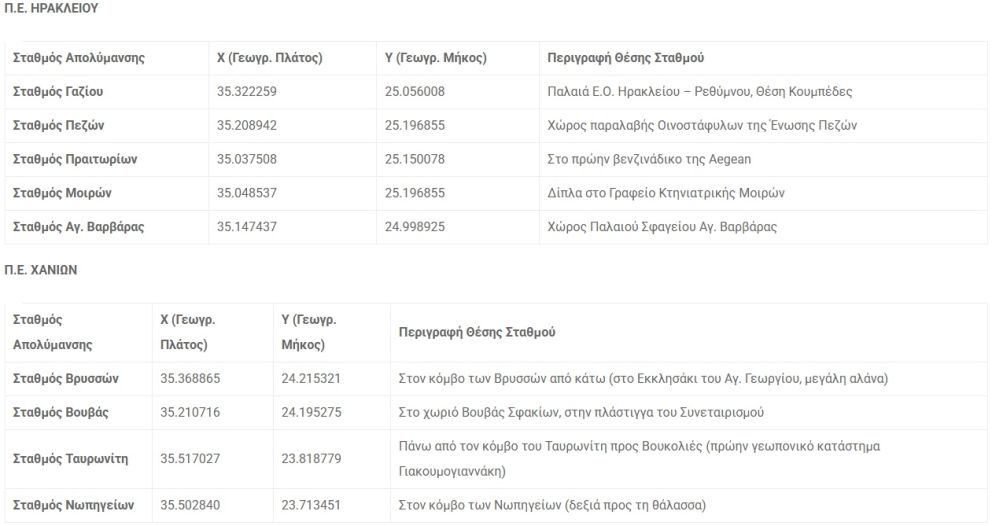992x526 pixels.
Task: Click longitude value 24.215321
Action: [311, 379]
